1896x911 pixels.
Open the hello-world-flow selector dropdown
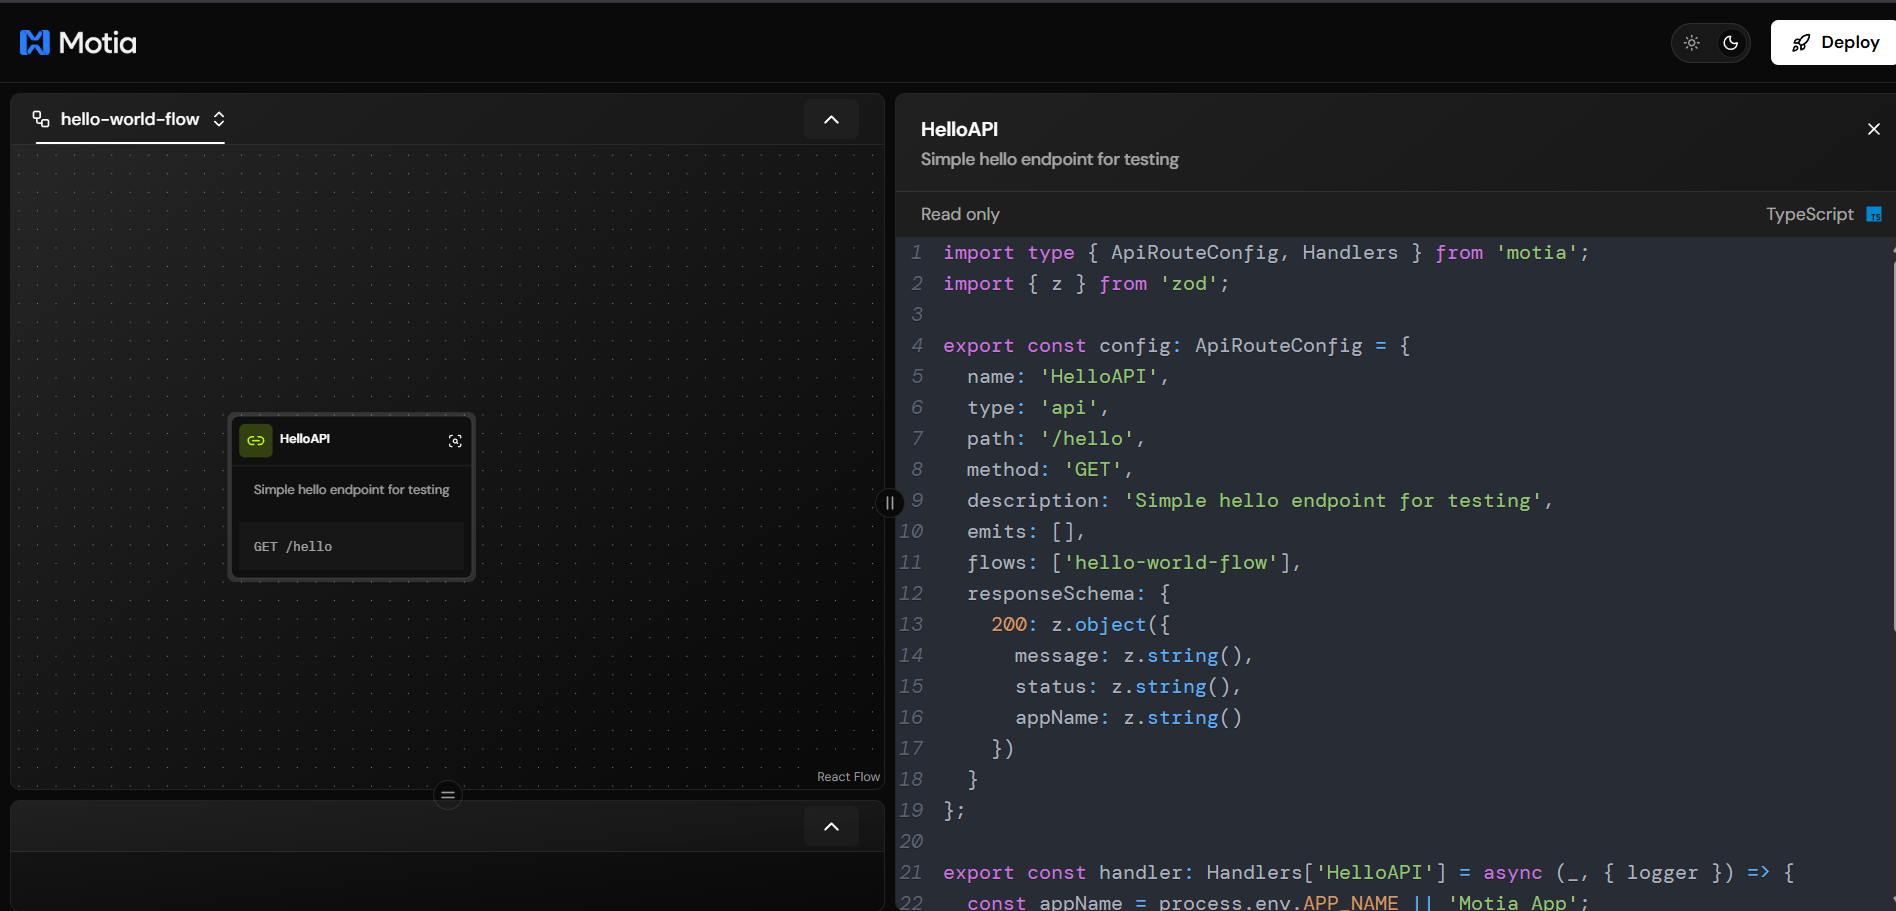[218, 119]
